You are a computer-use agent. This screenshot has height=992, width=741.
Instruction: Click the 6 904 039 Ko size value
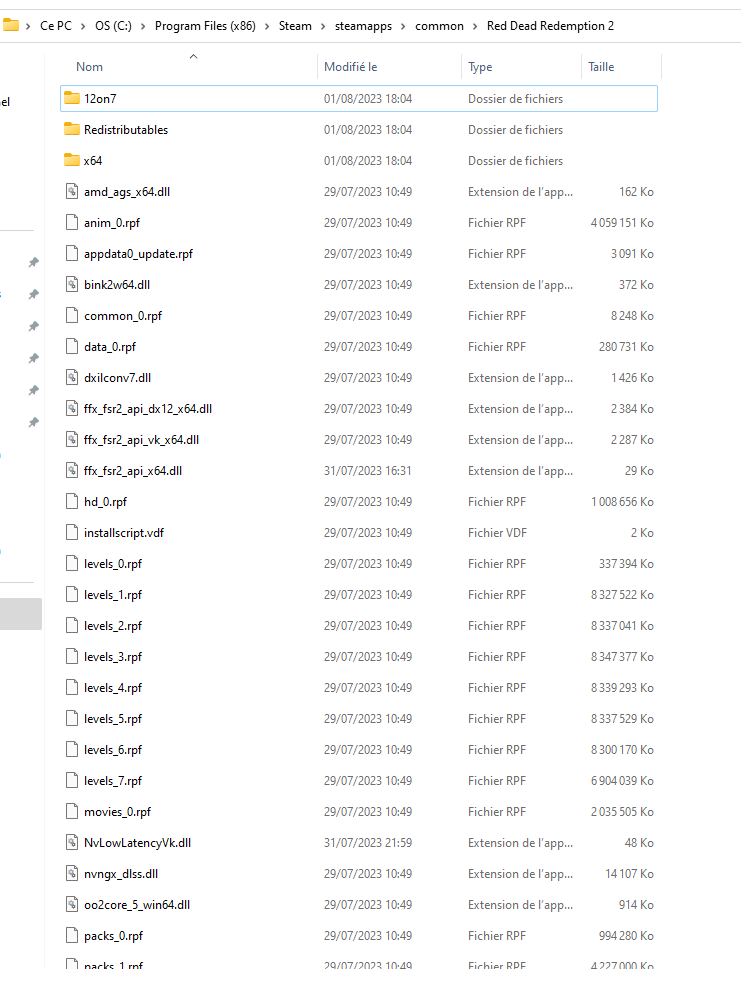[x=622, y=781]
